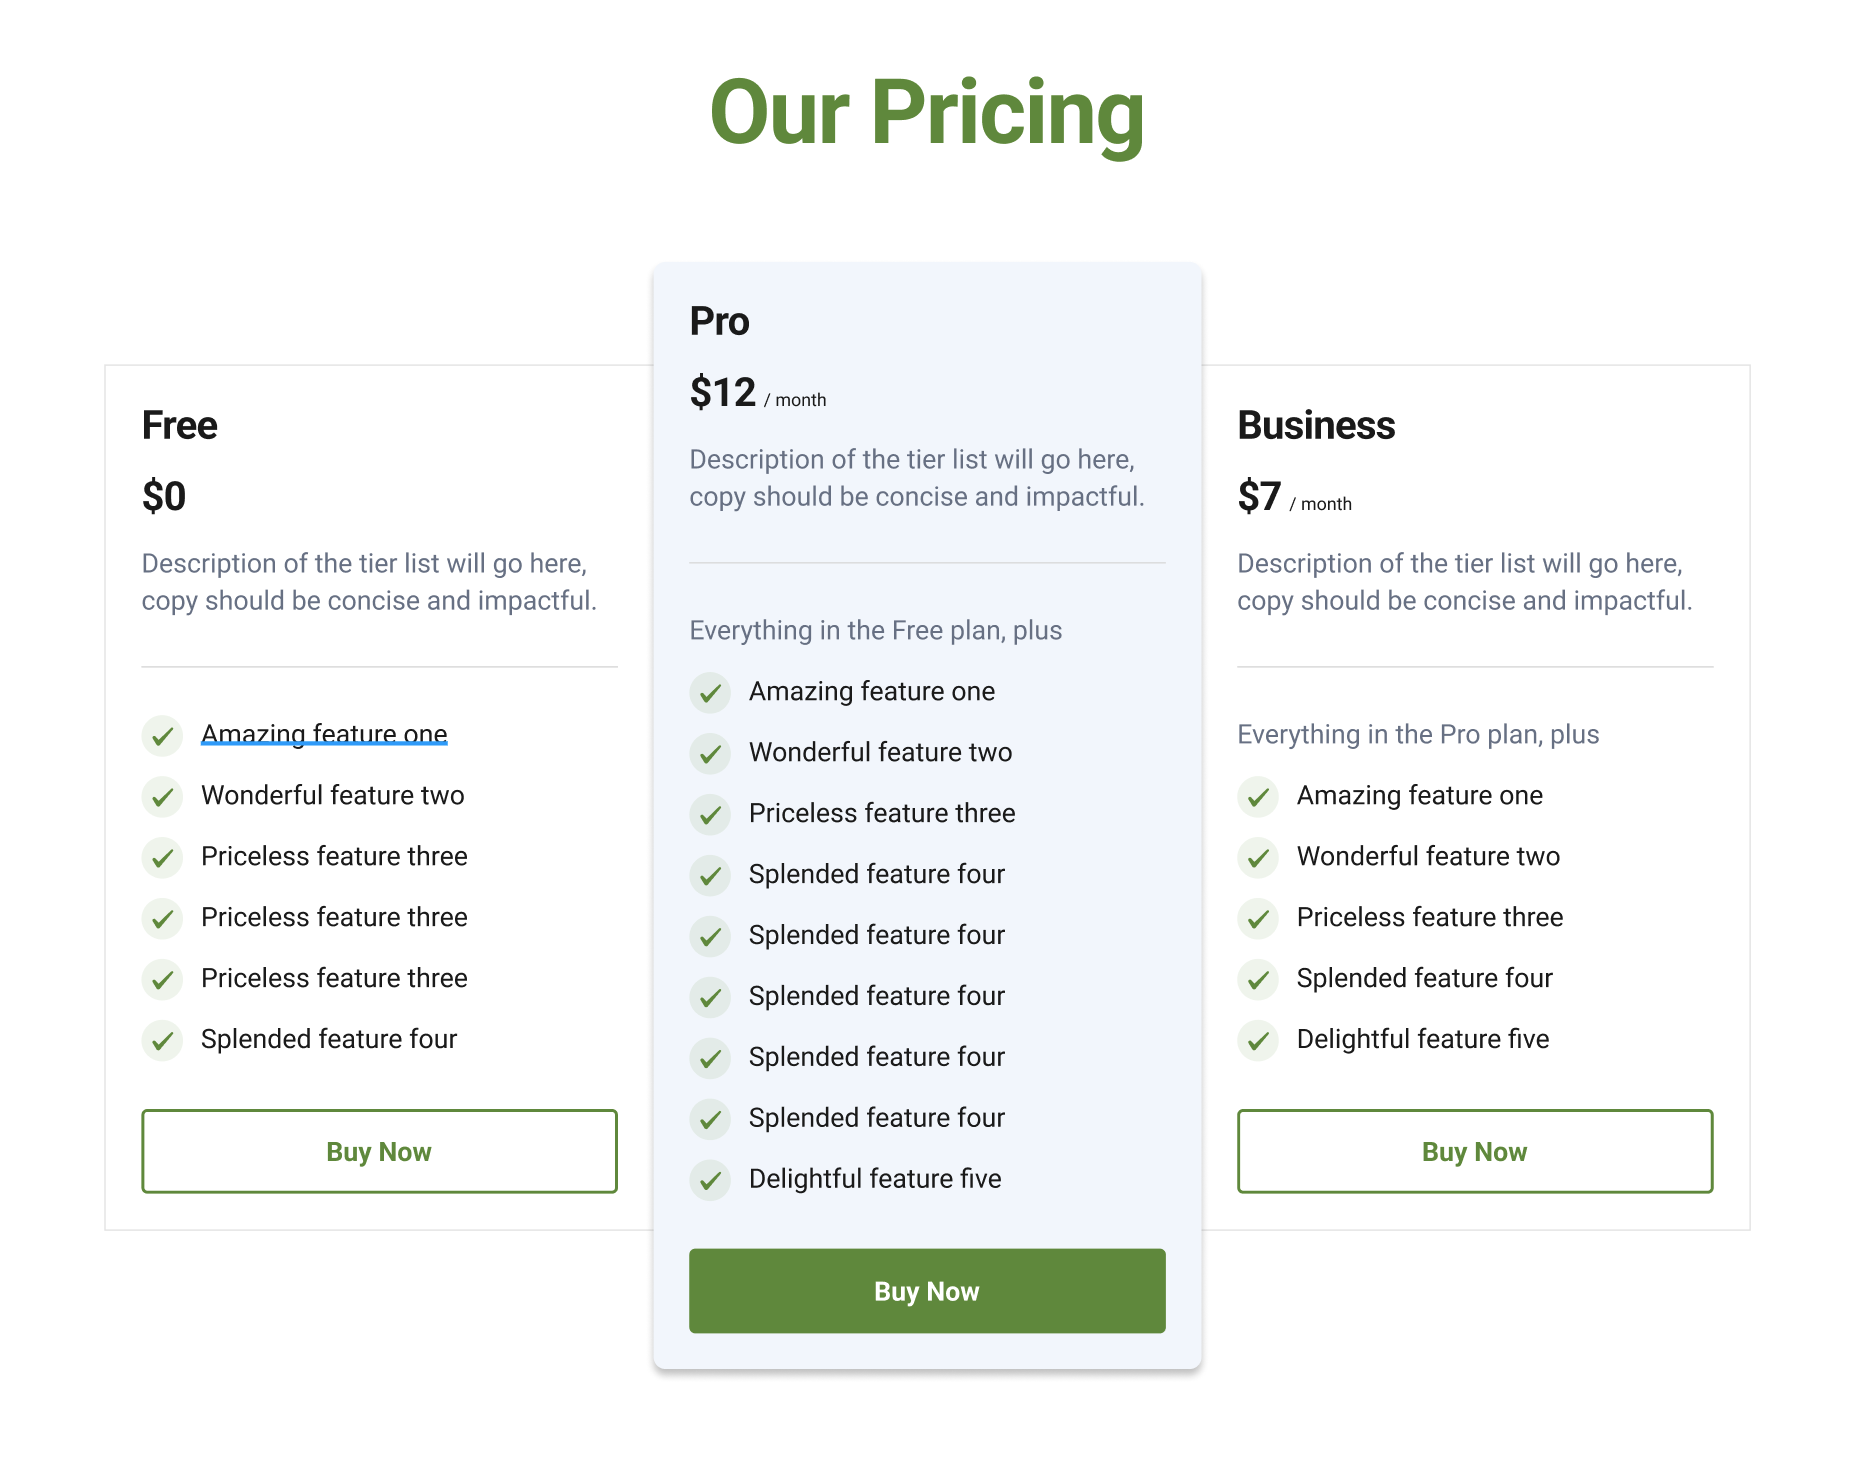1854x1458 pixels.
Task: Click the Our Pricing page heading
Action: (x=927, y=113)
